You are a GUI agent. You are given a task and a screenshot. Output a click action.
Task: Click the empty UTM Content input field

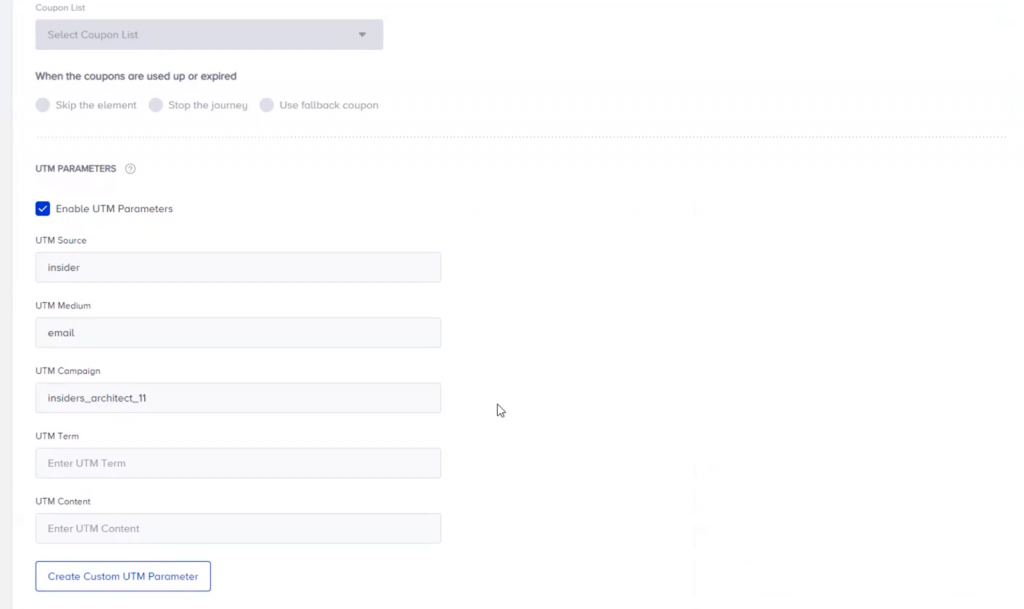pos(238,528)
